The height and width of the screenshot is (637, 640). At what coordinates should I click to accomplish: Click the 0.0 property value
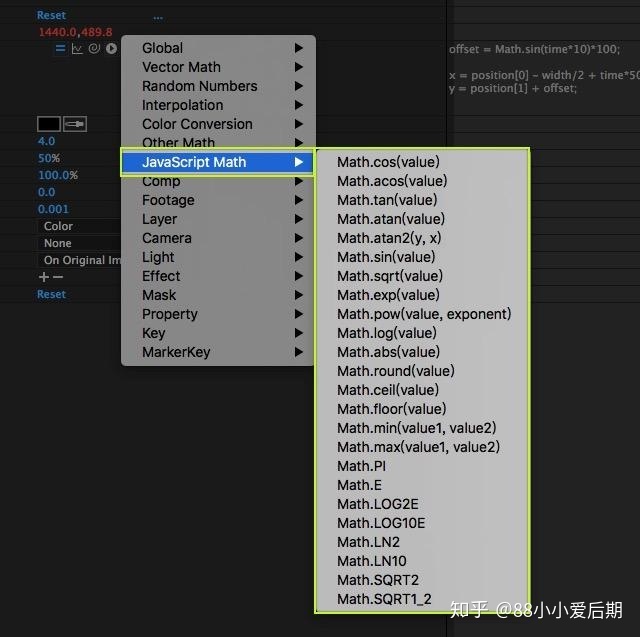46,192
